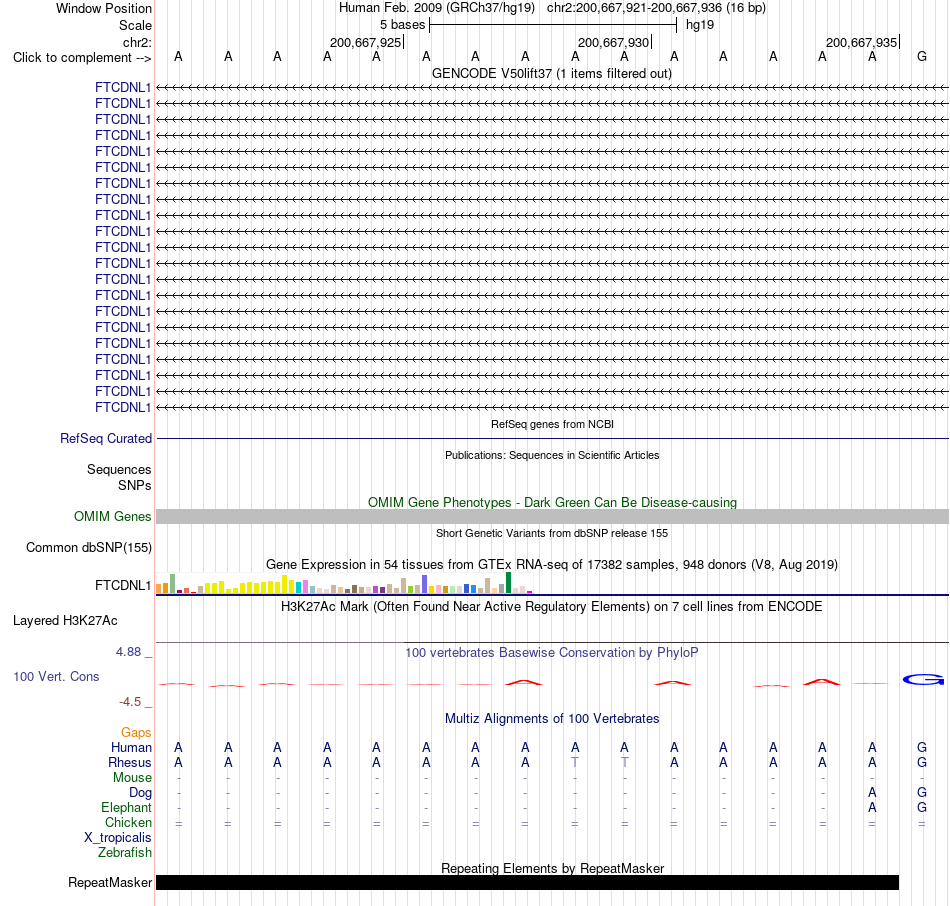The width and height of the screenshot is (950, 906).
Task: Click the "Window Position" track label
Action: click(x=104, y=8)
